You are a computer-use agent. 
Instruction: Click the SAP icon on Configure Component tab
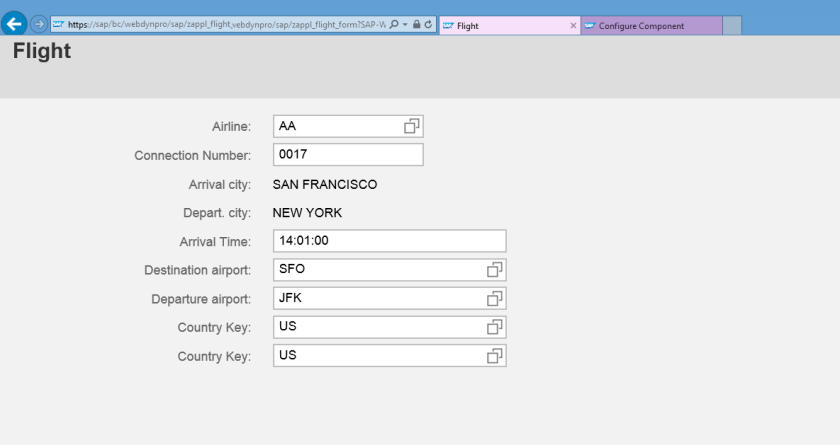click(590, 26)
